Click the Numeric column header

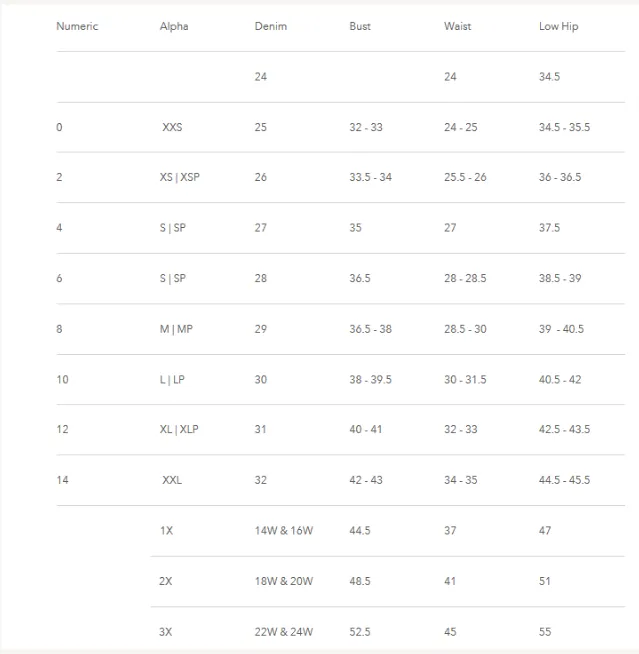77,26
